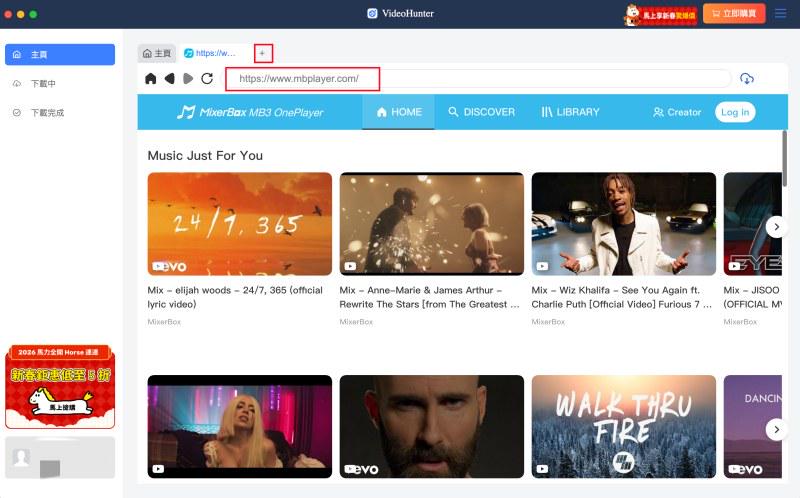This screenshot has width=800, height=498.
Task: Open the Rewrite The Stars video thumbnail
Action: tap(432, 224)
